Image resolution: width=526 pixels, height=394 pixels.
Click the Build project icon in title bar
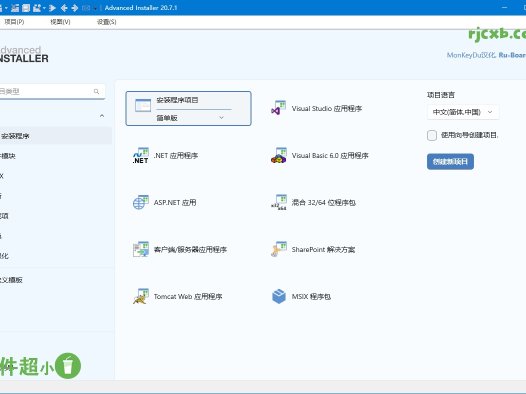pyautogui.click(x=37, y=8)
